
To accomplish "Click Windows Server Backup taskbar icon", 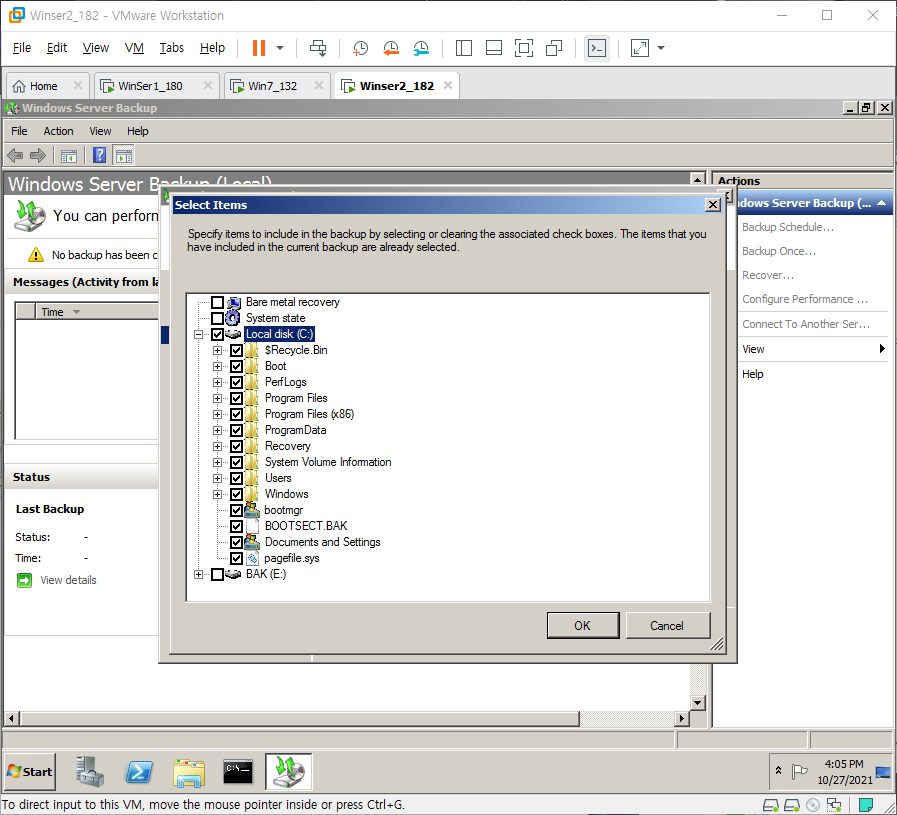I will coord(288,772).
